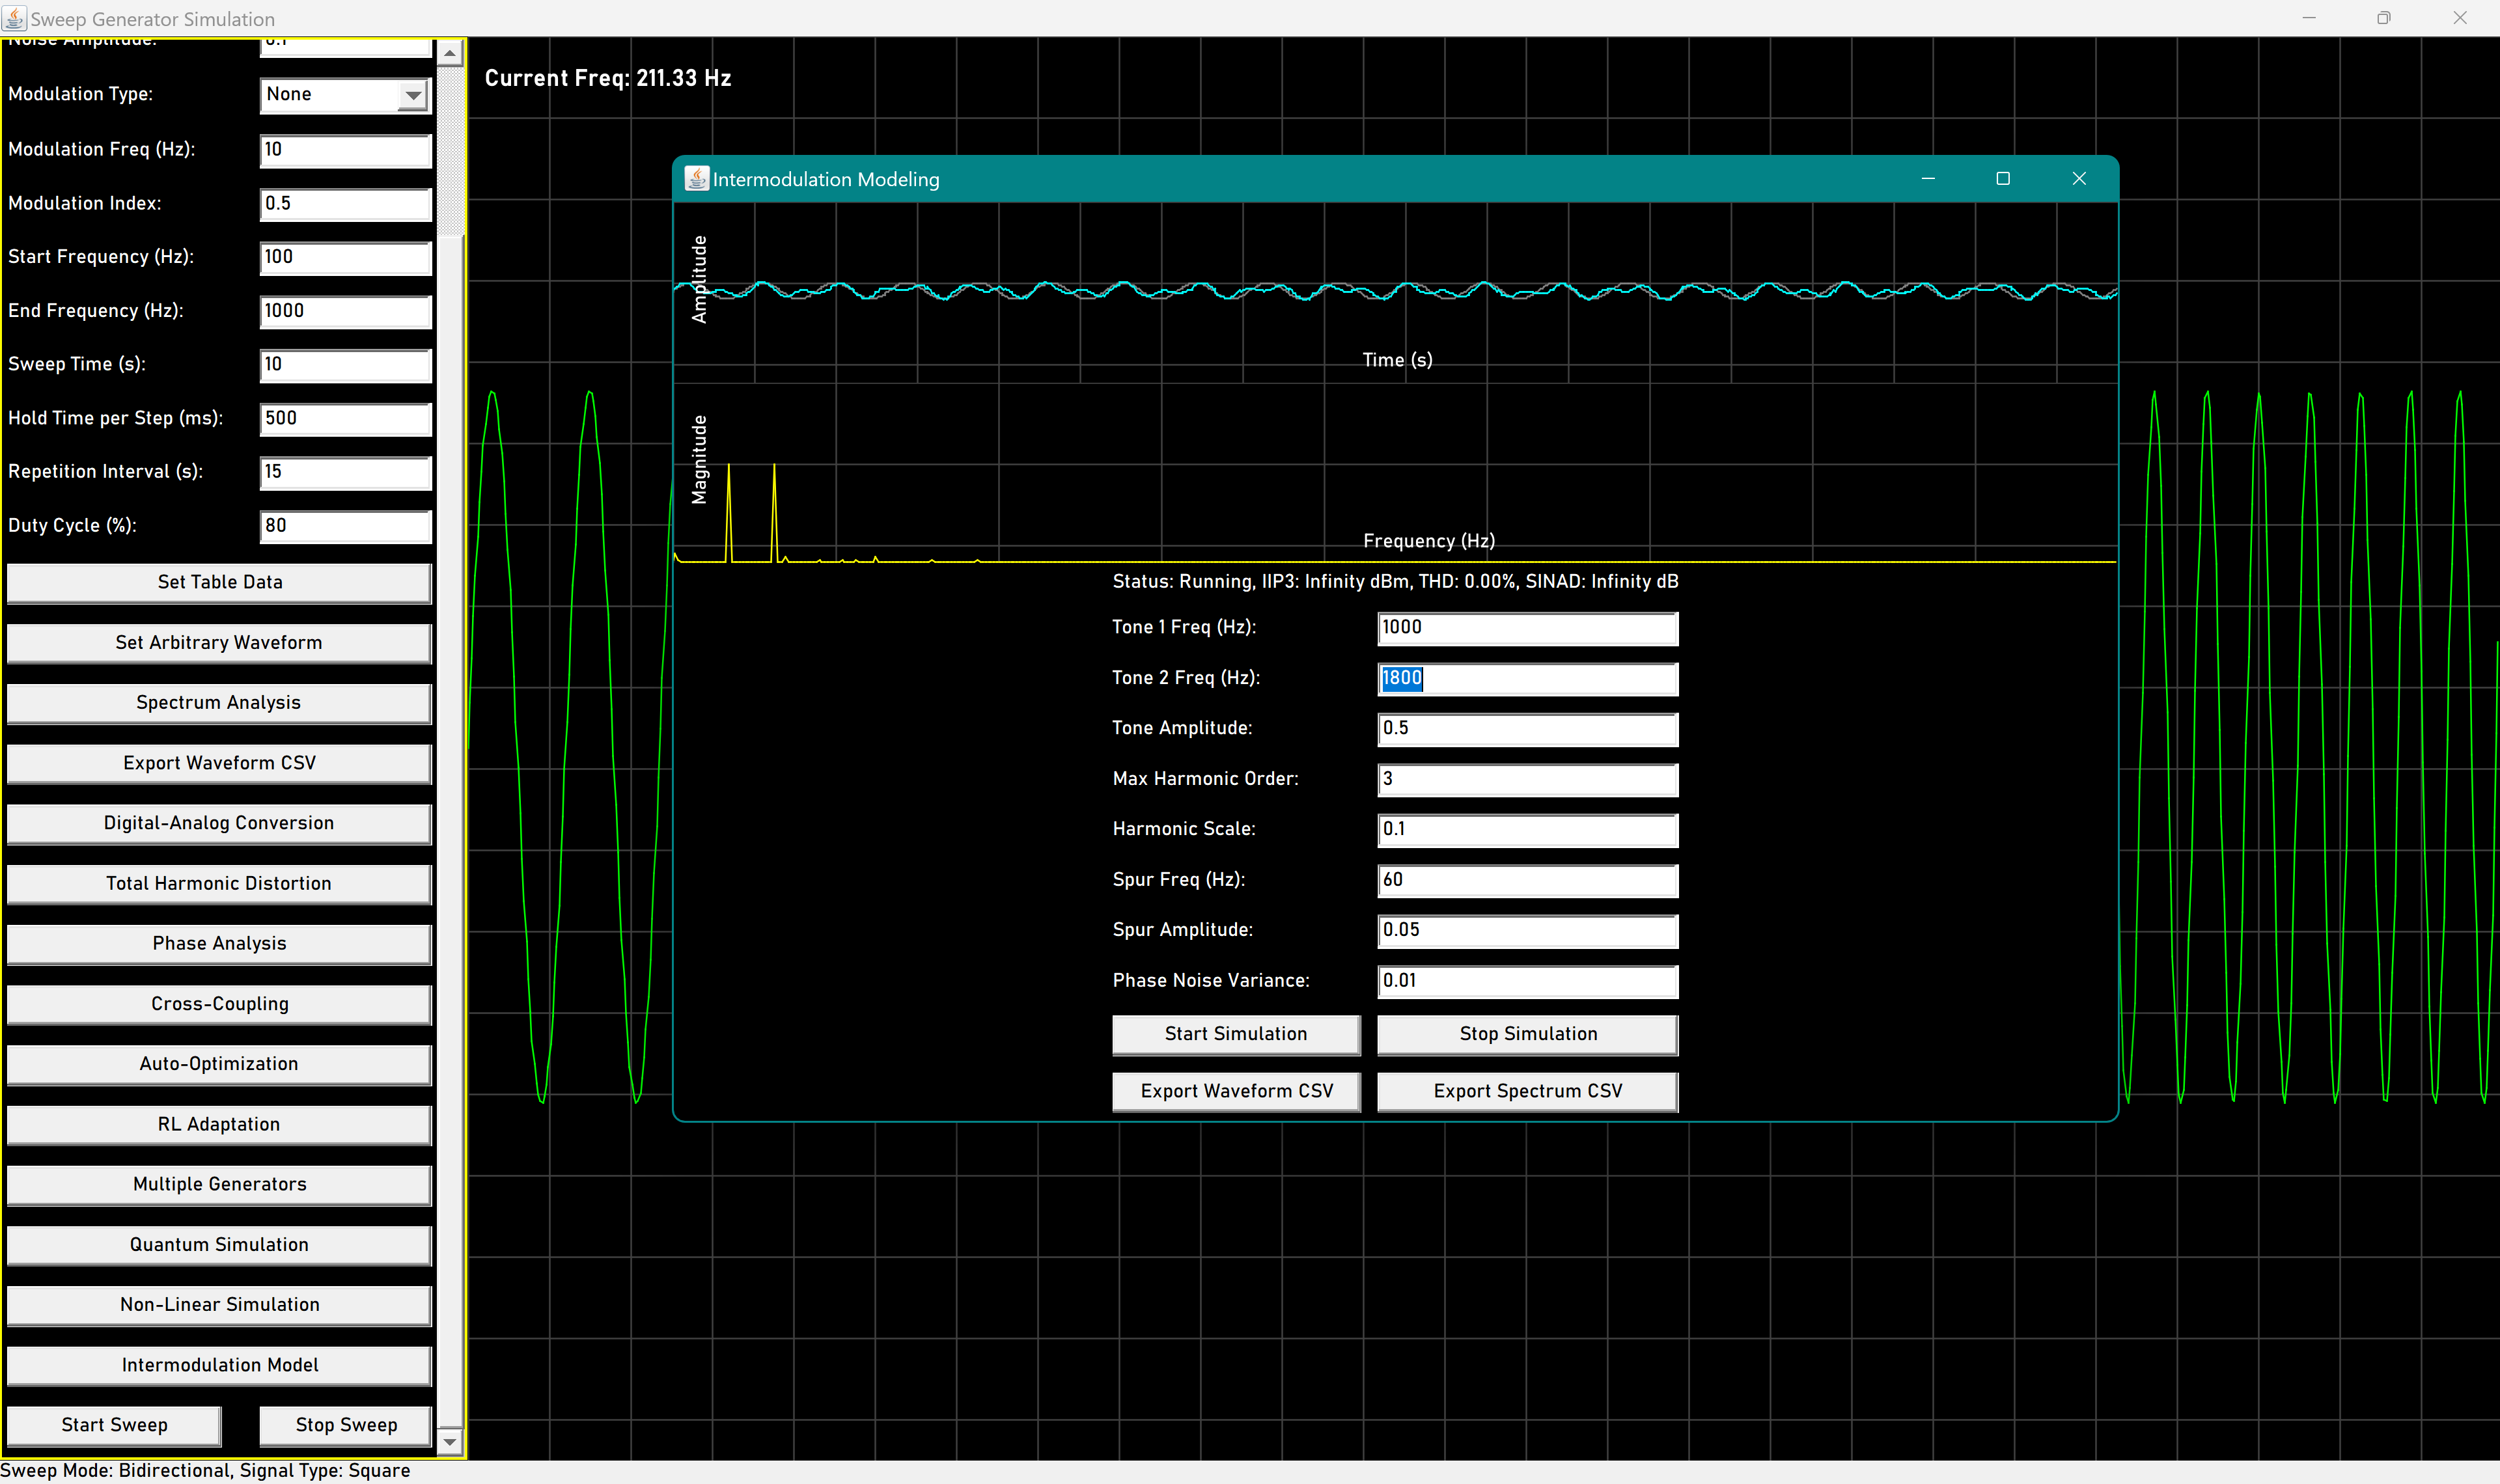The width and height of the screenshot is (2500, 1484).
Task: Click the left panel scroll up arrow
Action: click(450, 53)
